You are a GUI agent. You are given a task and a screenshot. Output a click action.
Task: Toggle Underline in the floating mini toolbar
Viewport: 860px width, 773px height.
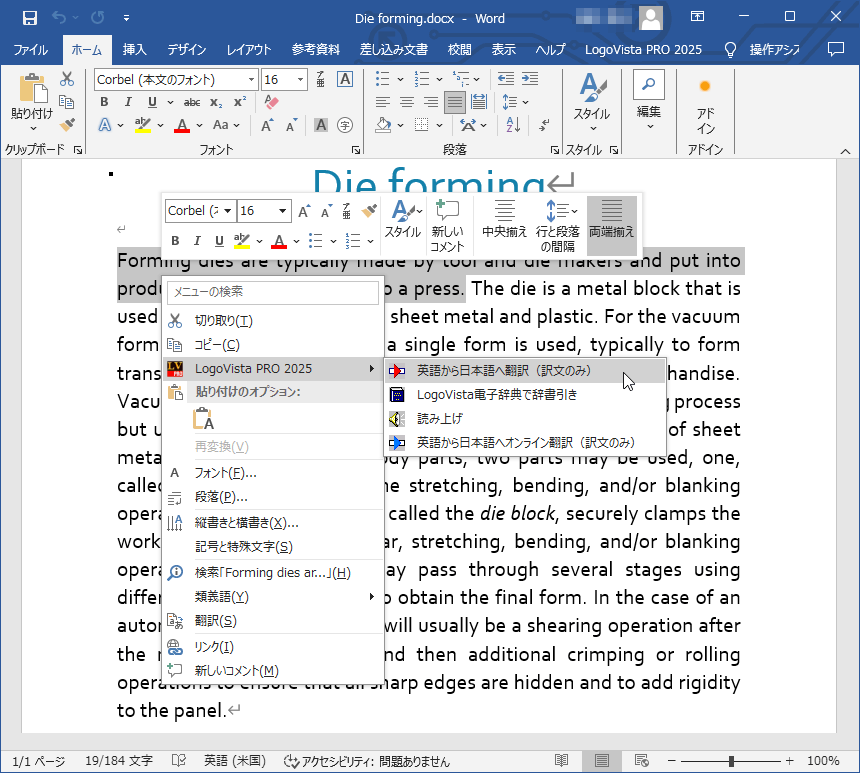pos(219,240)
